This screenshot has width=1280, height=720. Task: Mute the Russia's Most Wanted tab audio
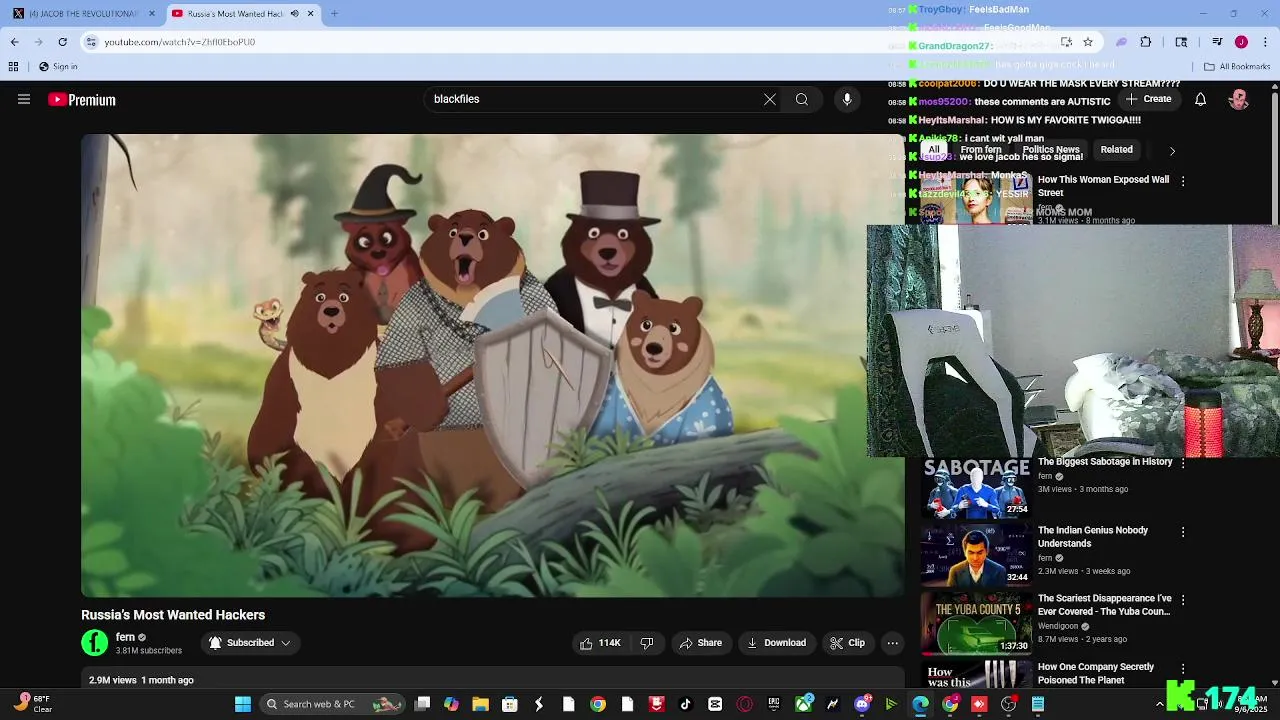294,13
